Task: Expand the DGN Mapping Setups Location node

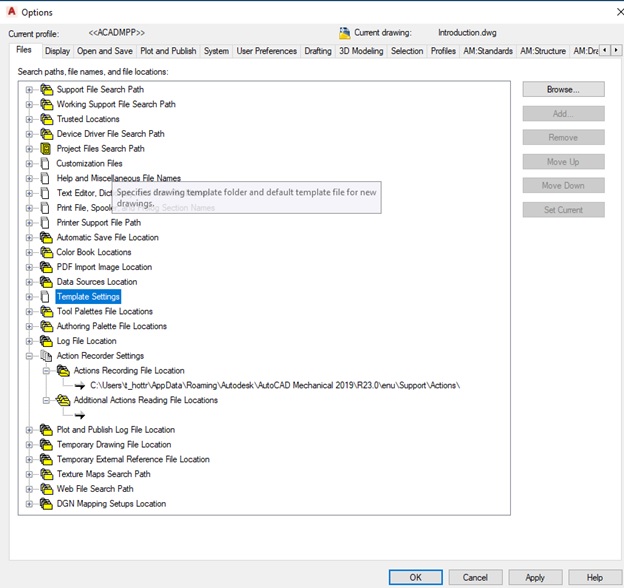Action: coord(29,504)
